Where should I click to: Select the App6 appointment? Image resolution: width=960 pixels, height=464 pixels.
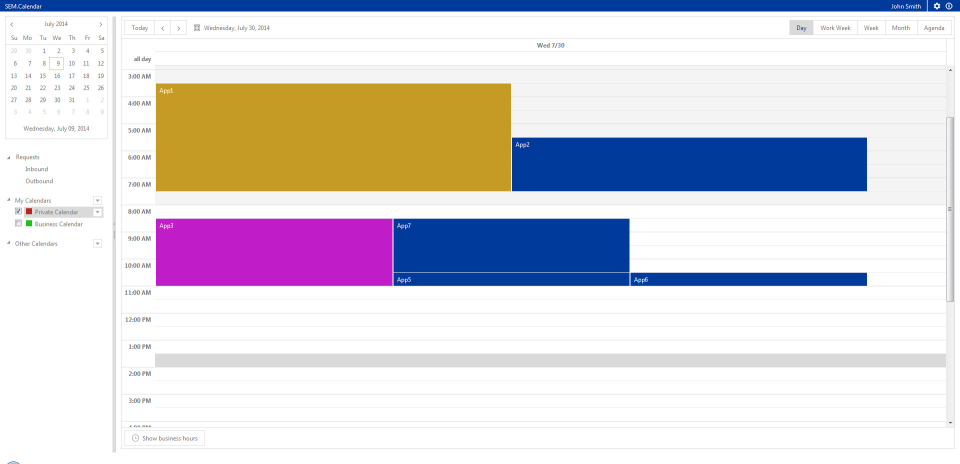pyautogui.click(x=749, y=279)
